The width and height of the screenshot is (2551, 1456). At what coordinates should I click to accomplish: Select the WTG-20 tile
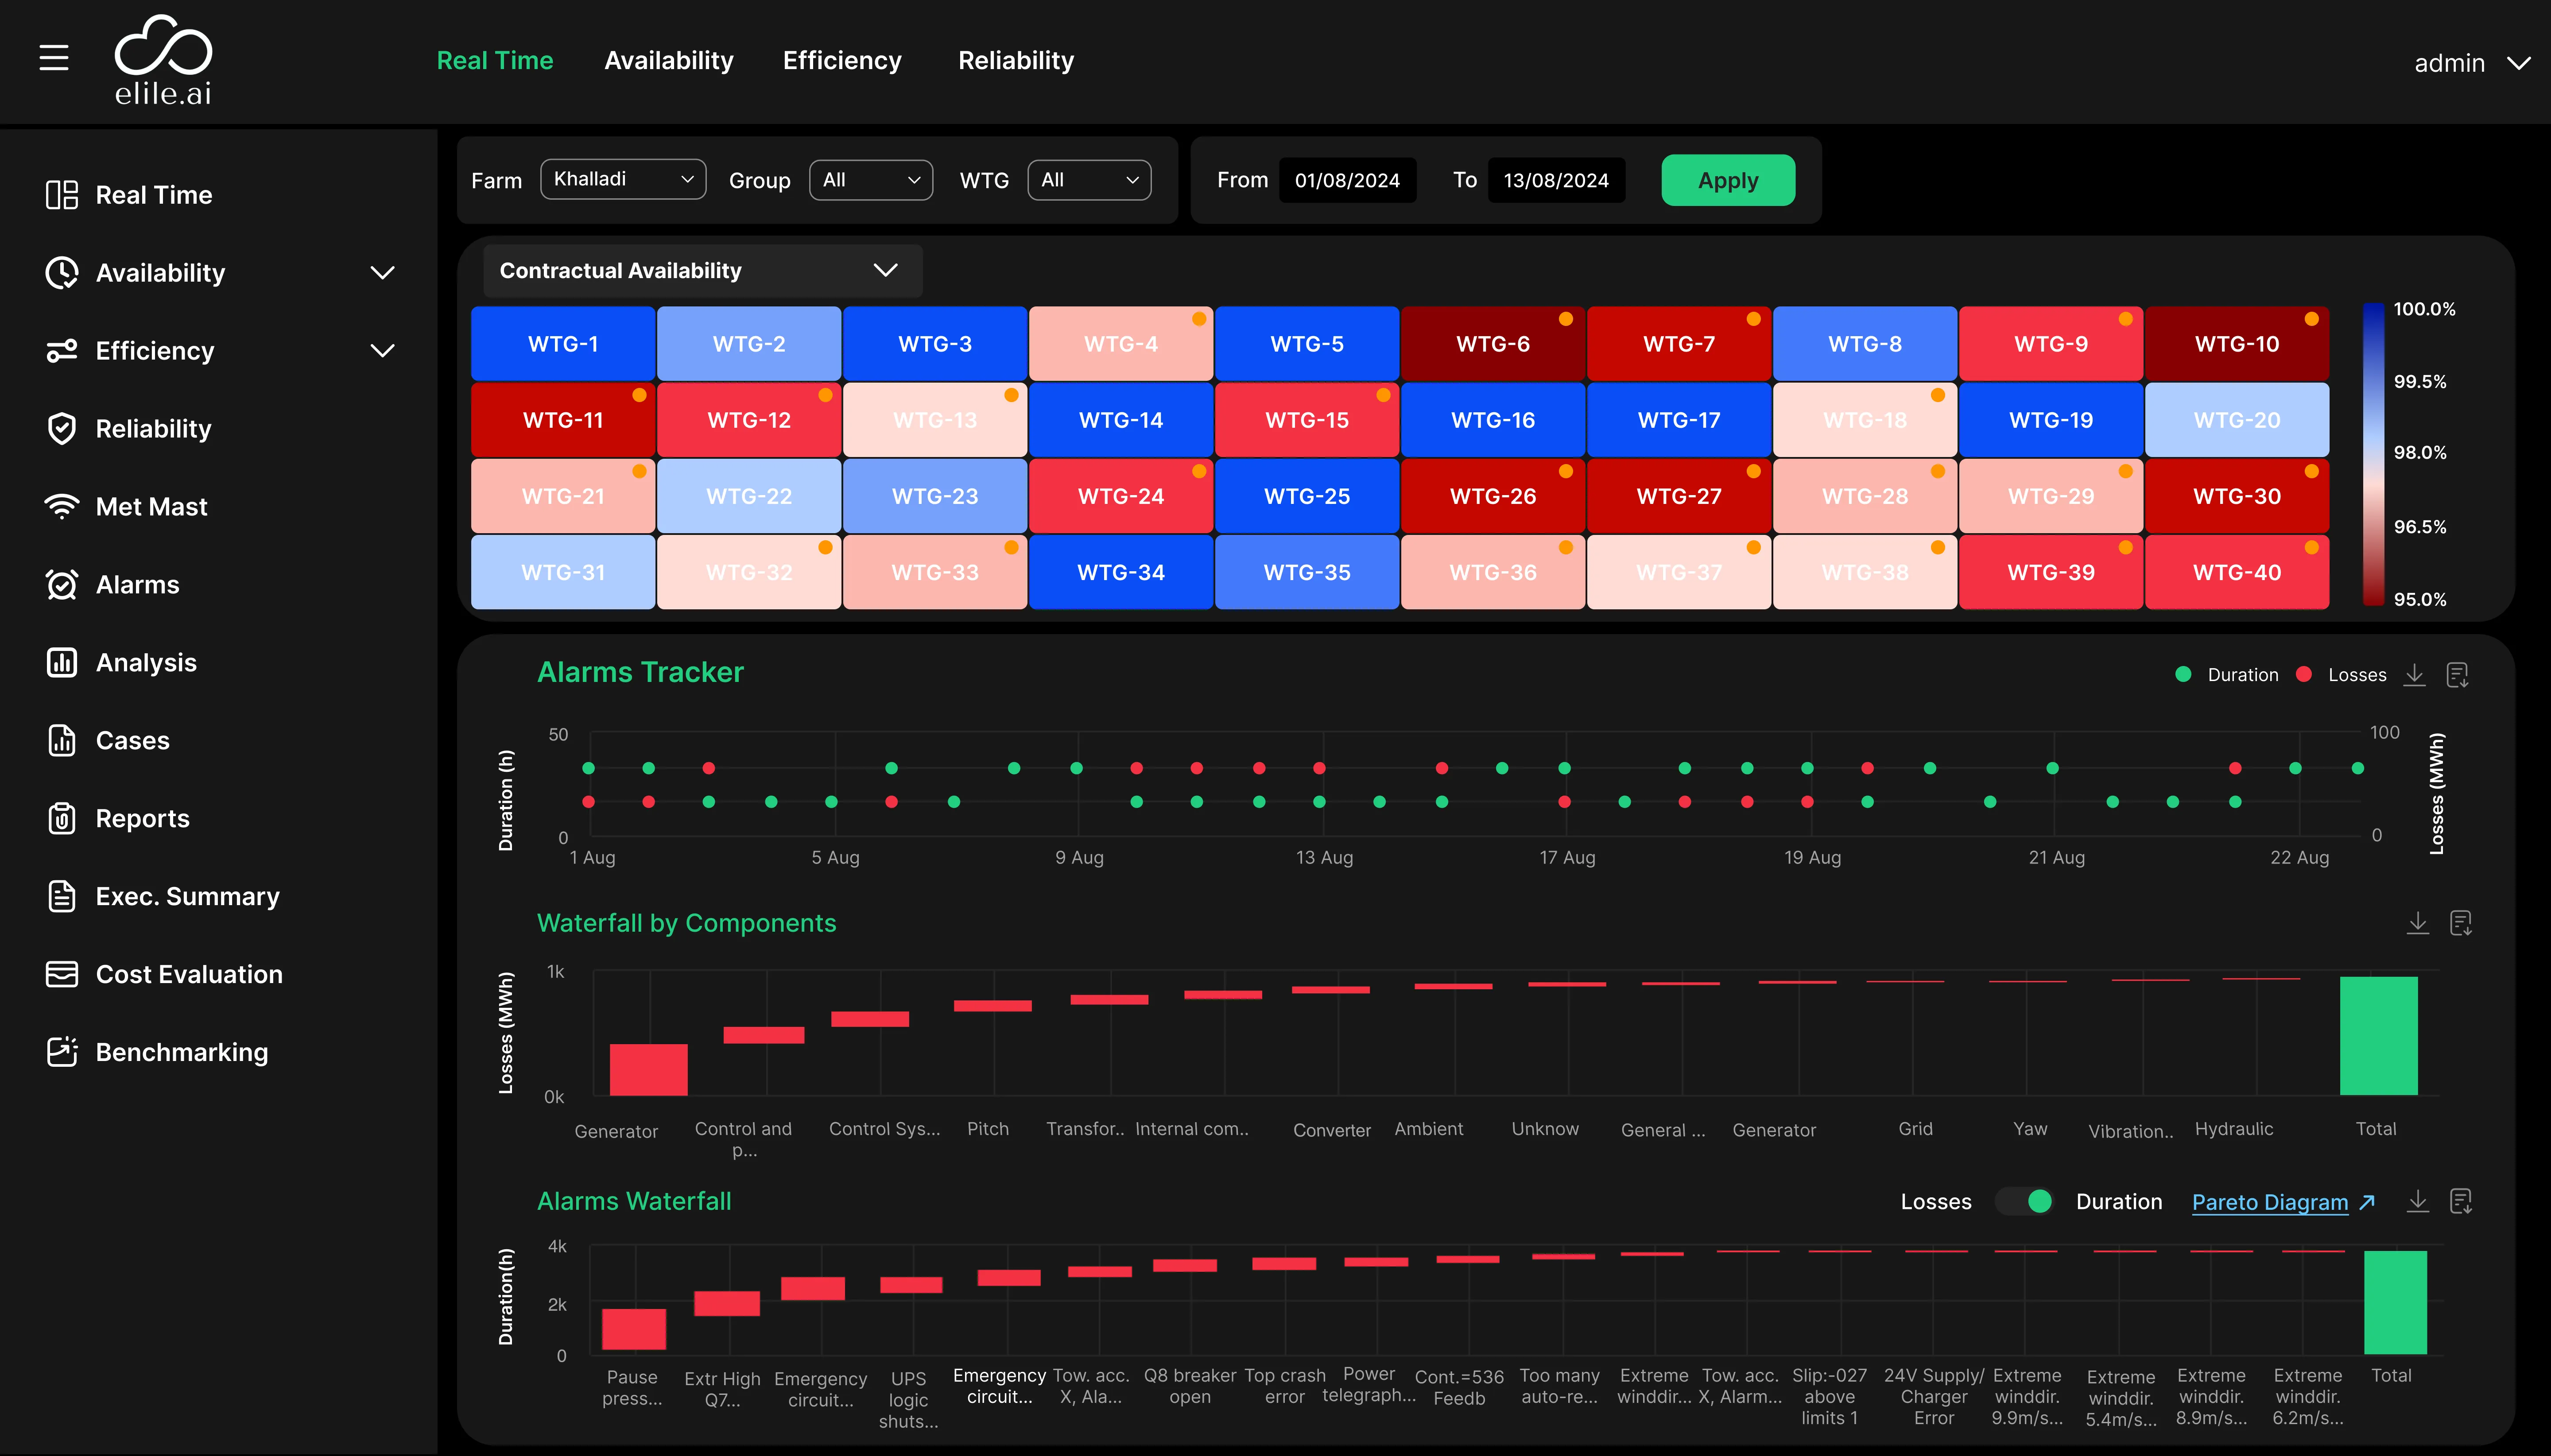2237,420
